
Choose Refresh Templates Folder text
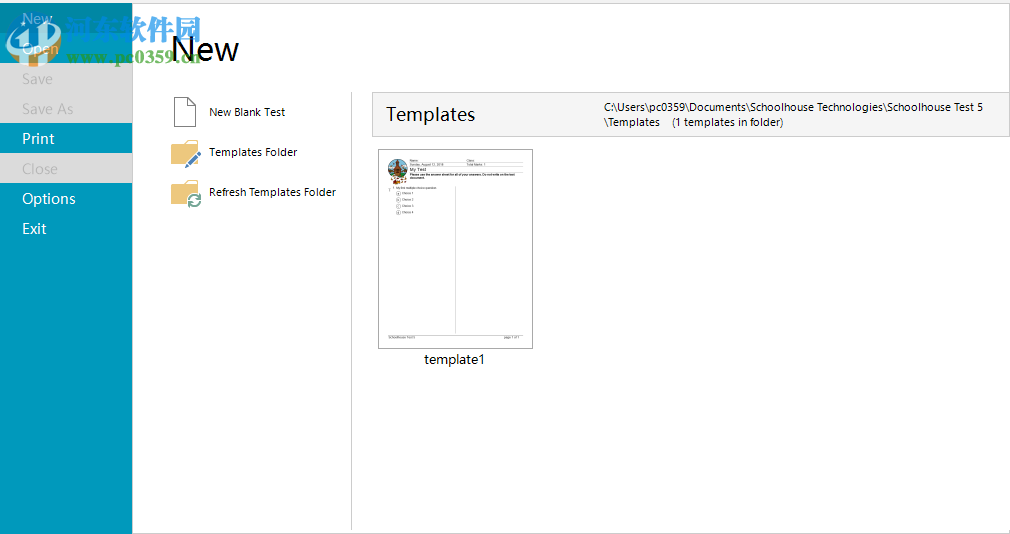[272, 192]
